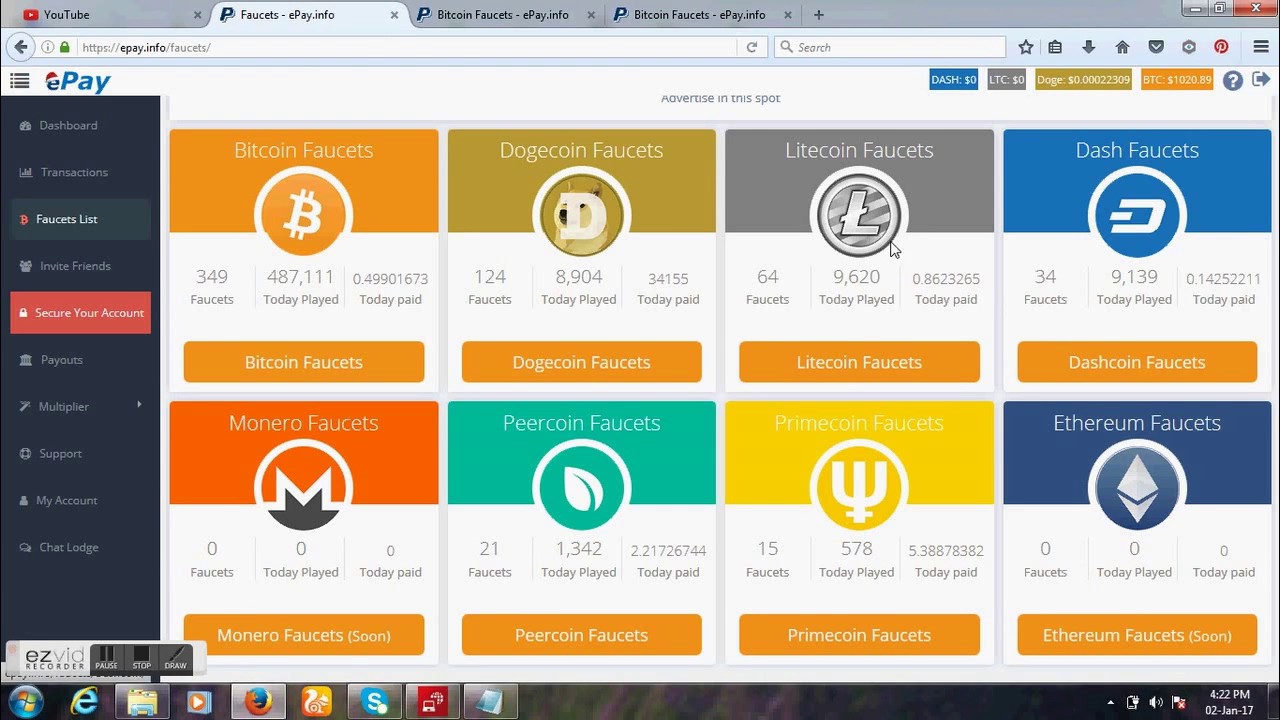Click the ePay logo in header
This screenshot has width=1280, height=720.
click(77, 81)
